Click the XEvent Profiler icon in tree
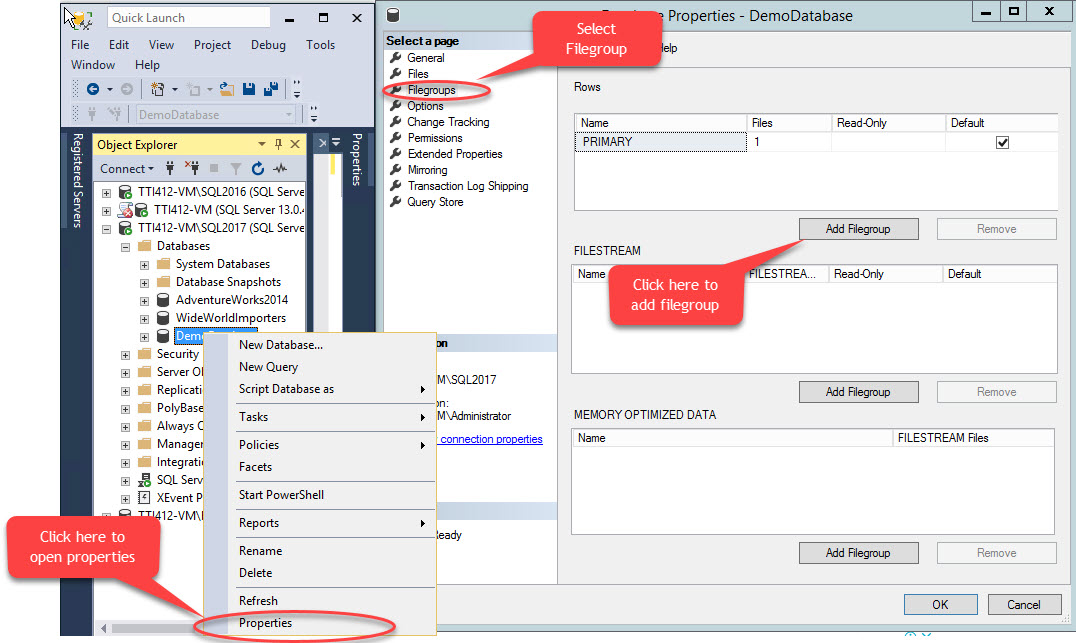 click(x=144, y=498)
